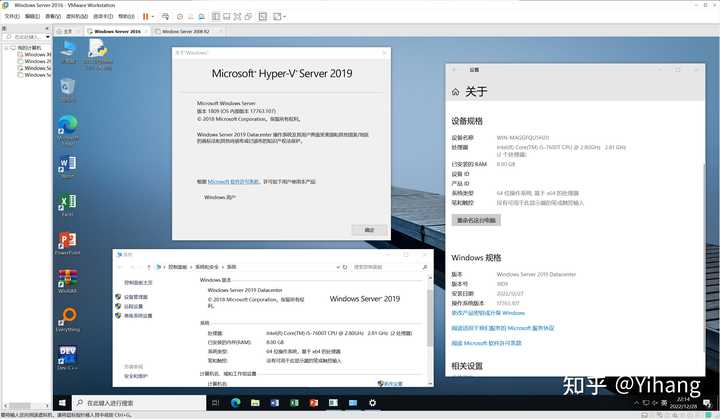Open the WinRAR desktop shortcut
This screenshot has width=720, height=419.
tap(68, 281)
